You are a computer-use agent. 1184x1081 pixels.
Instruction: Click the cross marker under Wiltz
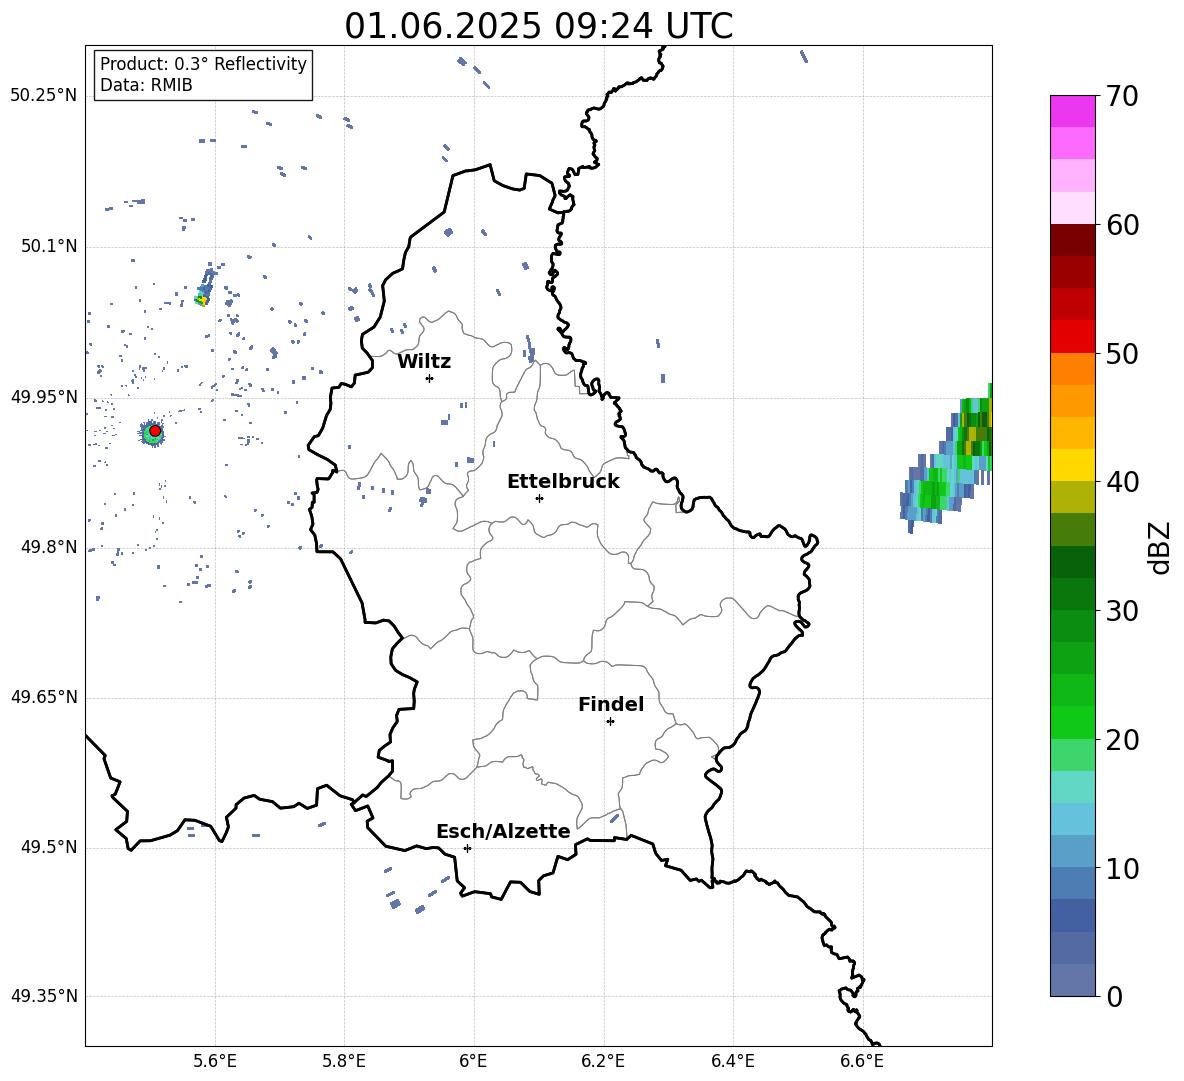coord(429,378)
